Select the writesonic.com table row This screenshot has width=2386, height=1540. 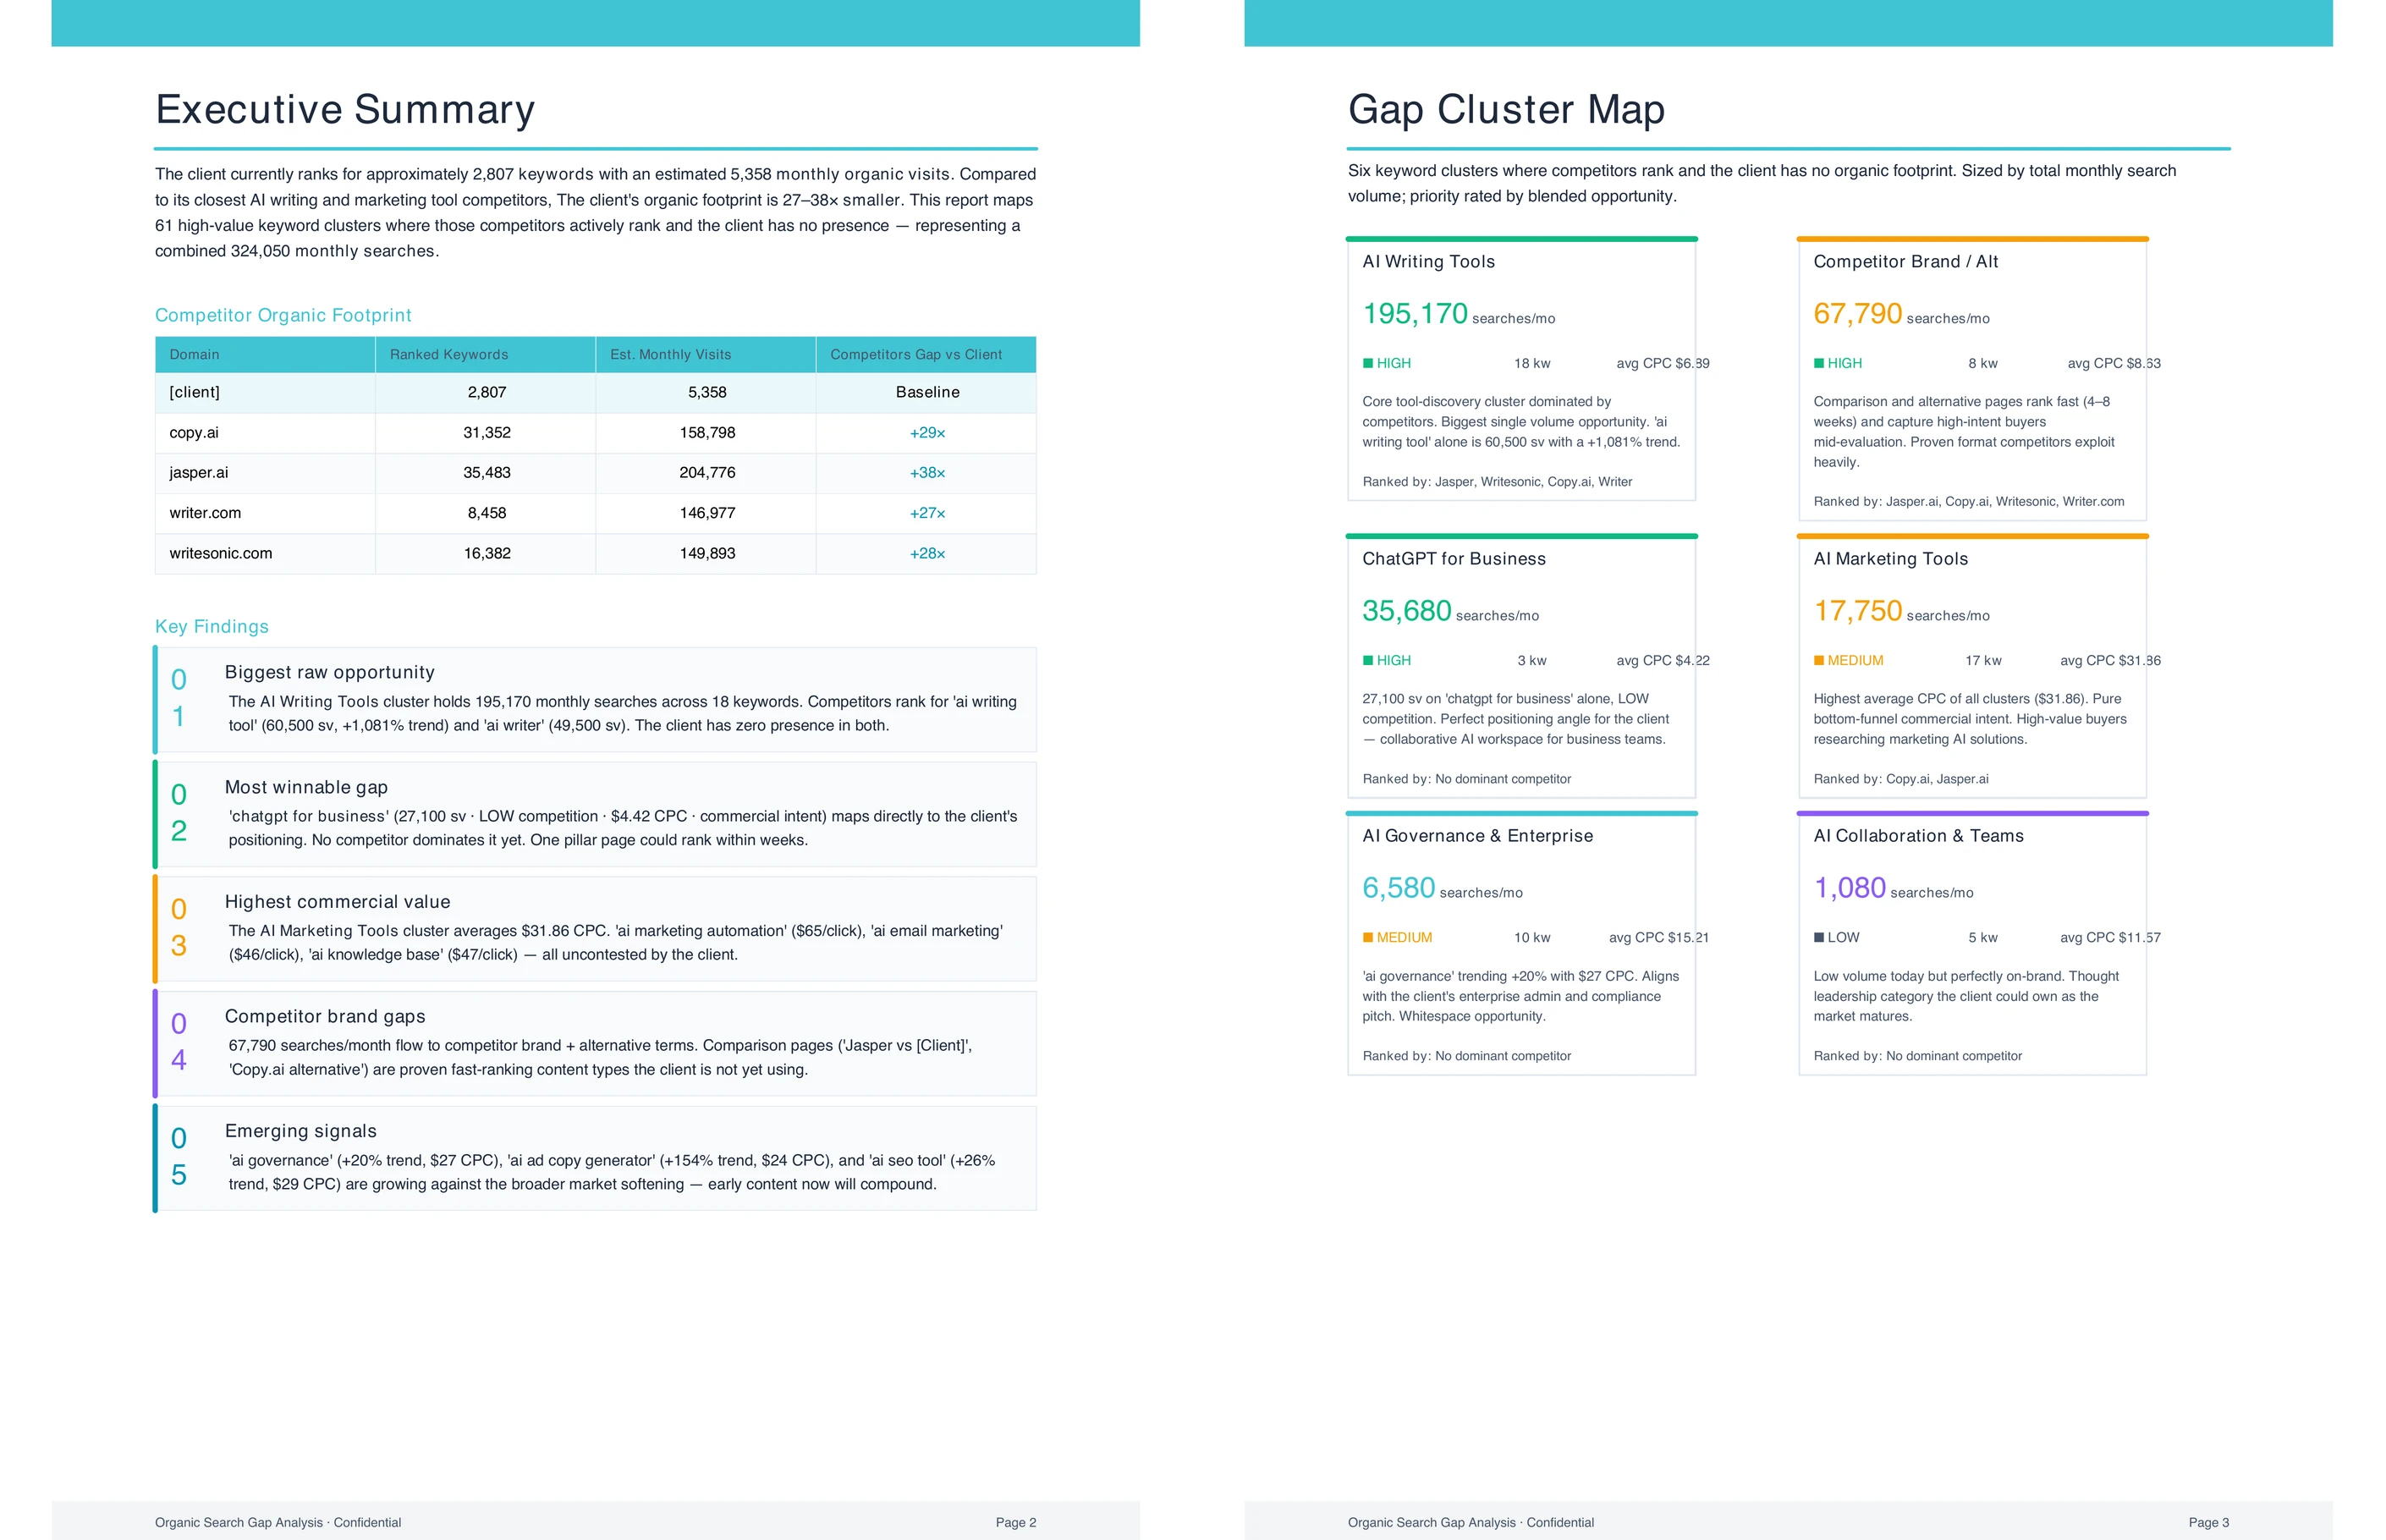click(x=221, y=553)
